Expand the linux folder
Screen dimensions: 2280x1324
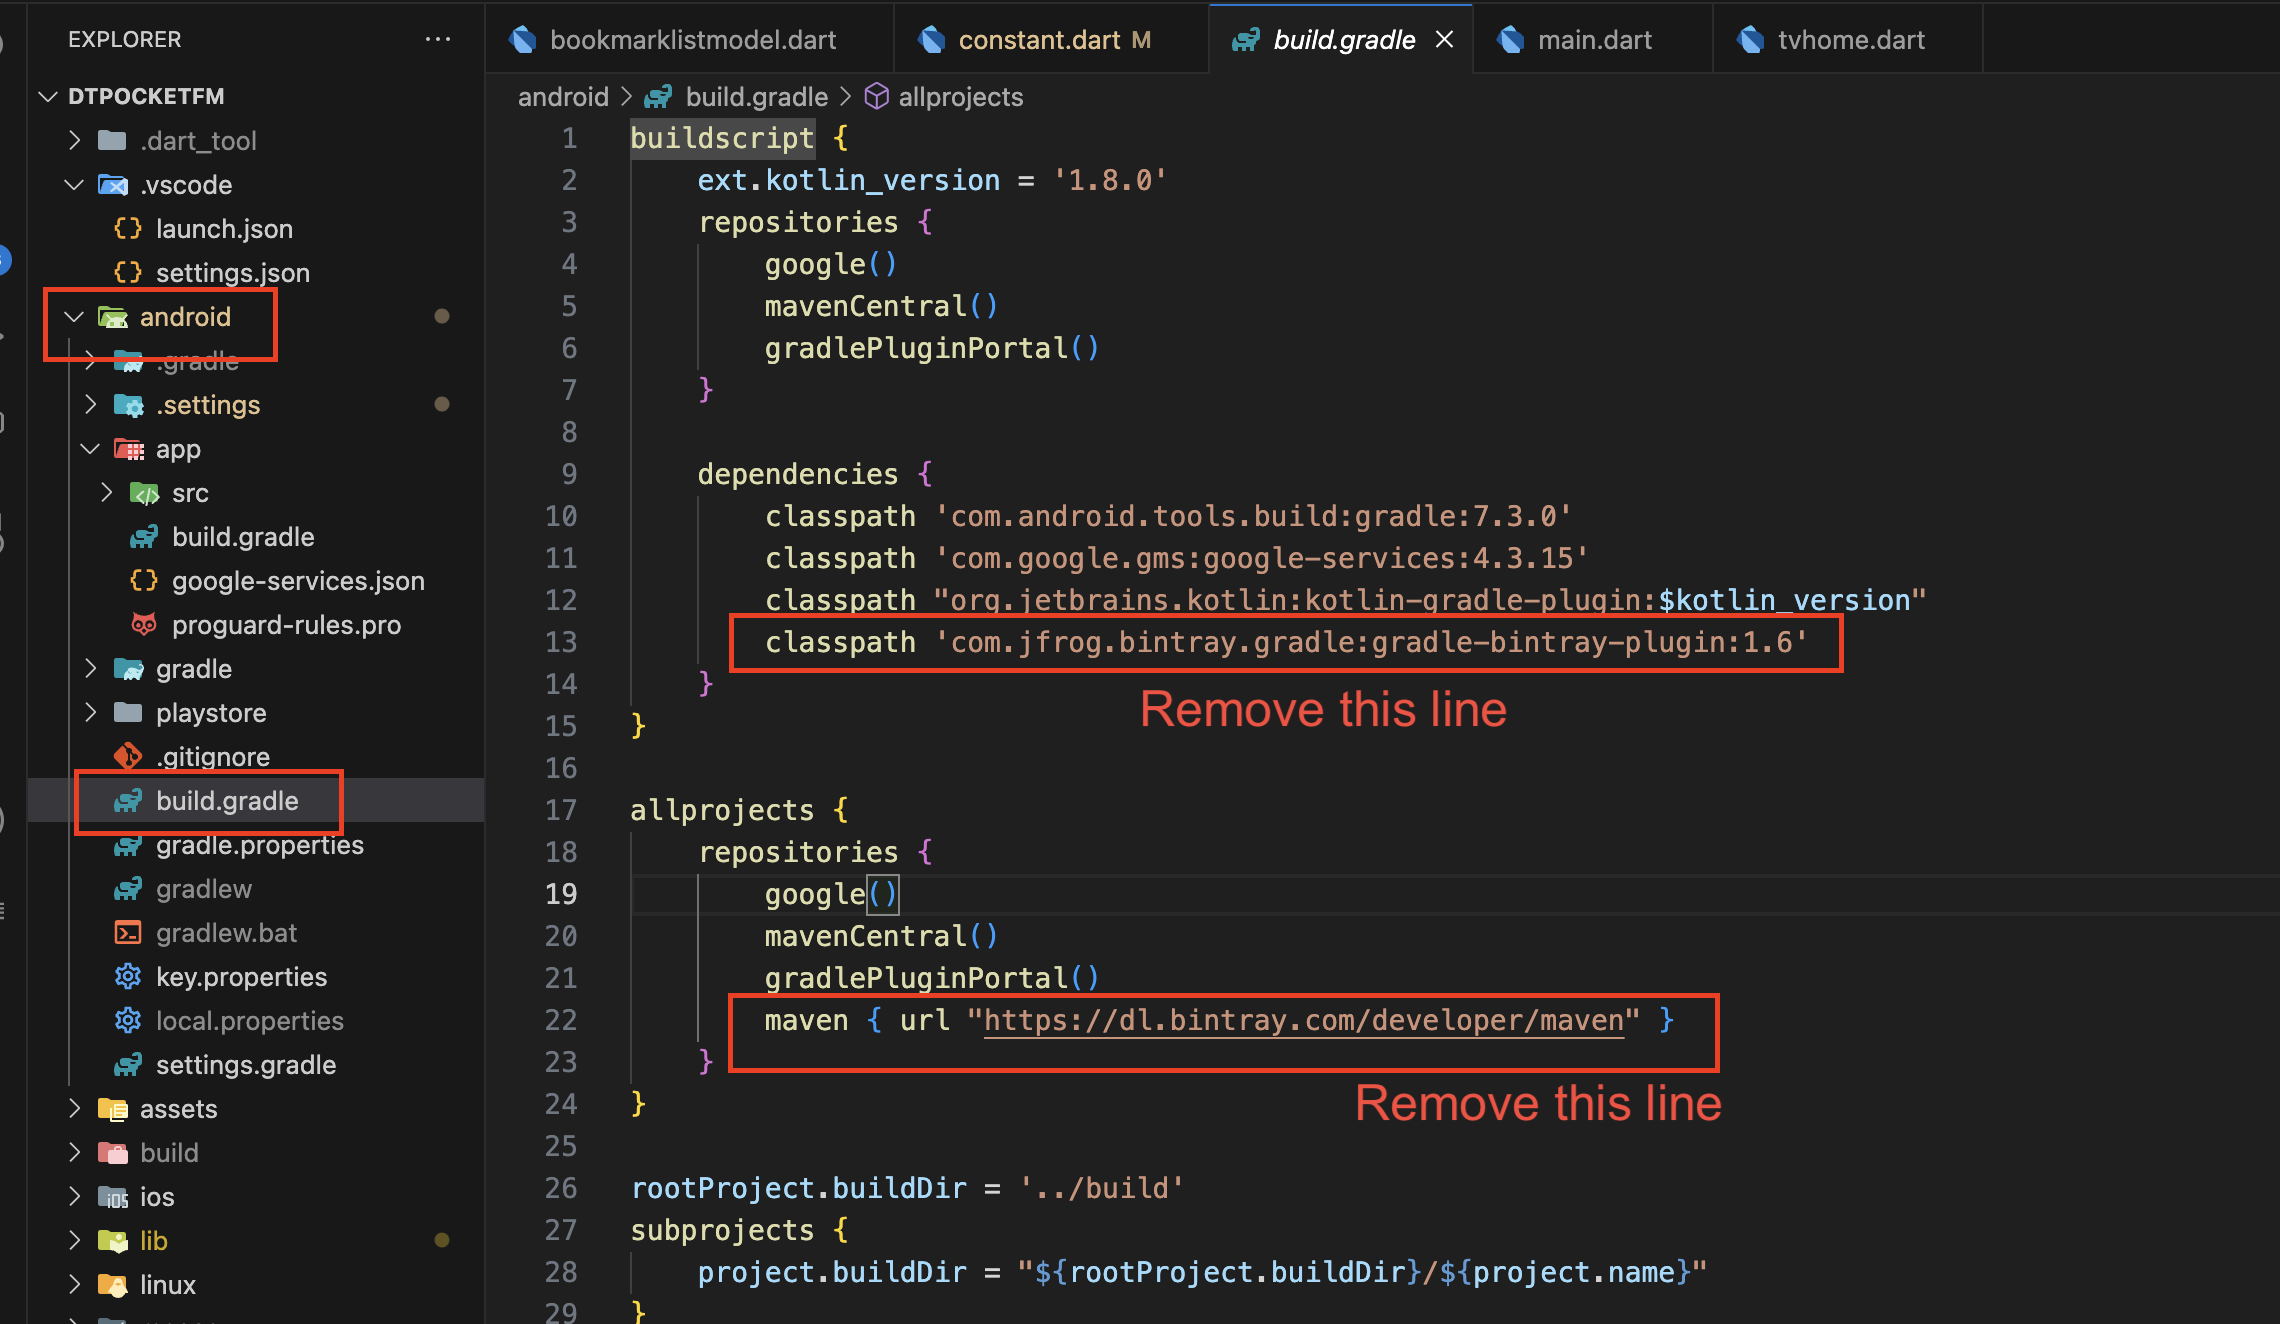click(74, 1285)
